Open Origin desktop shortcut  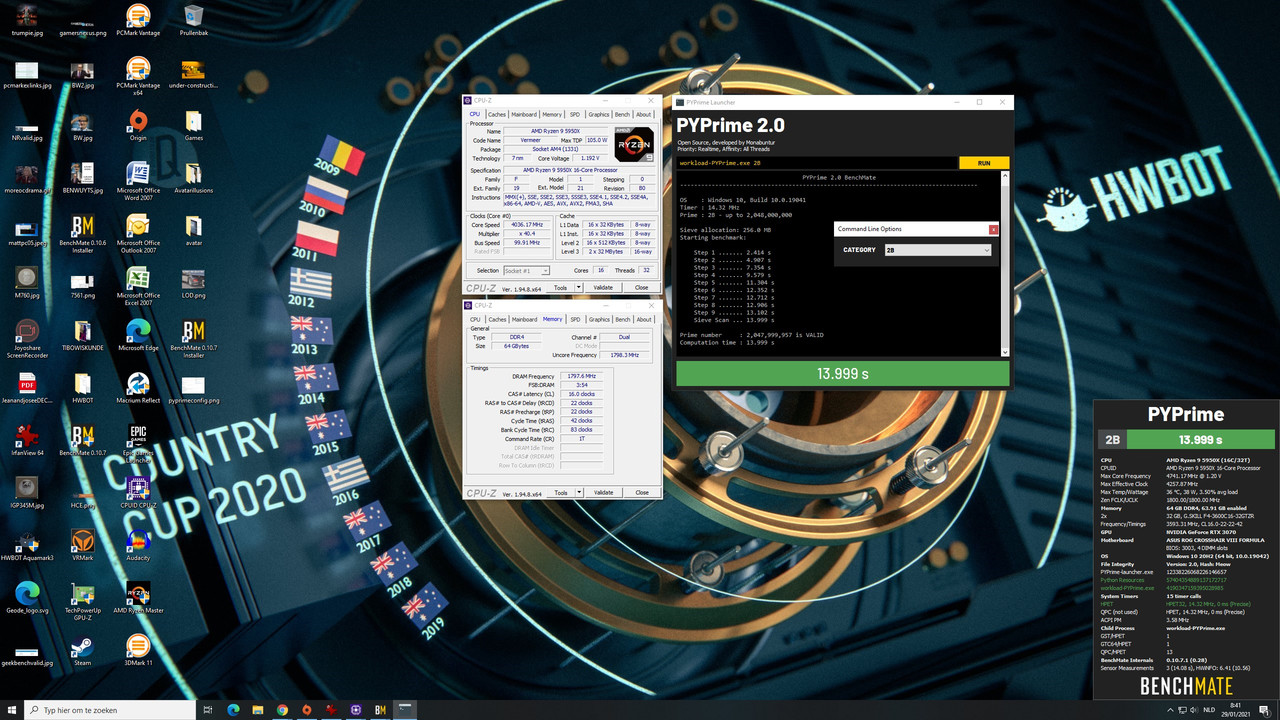(x=138, y=126)
